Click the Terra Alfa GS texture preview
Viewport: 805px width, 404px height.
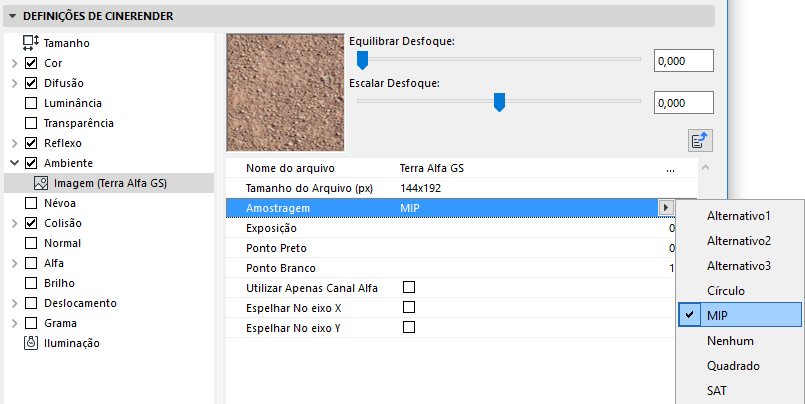(285, 93)
